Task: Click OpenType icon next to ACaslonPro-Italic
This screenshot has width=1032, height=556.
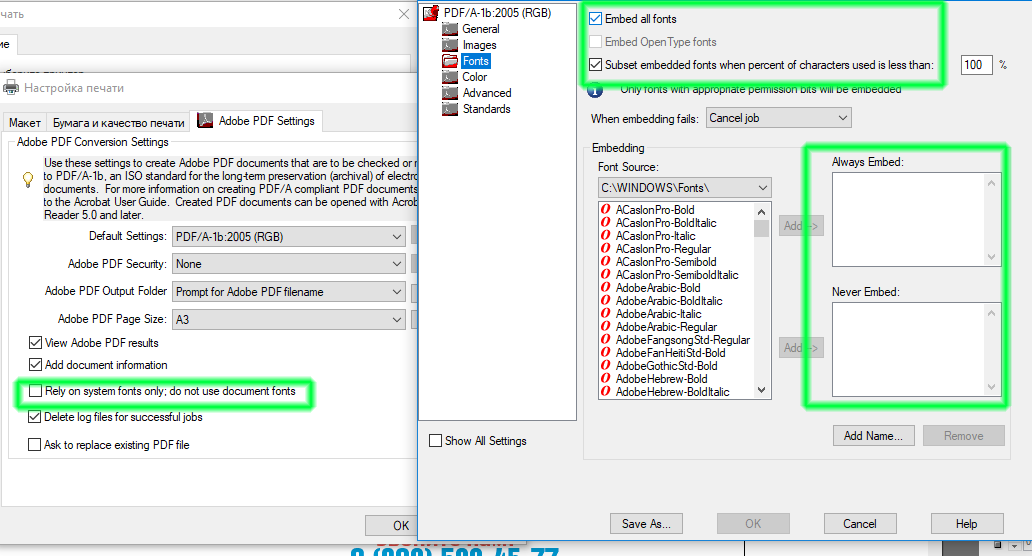Action: [606, 236]
